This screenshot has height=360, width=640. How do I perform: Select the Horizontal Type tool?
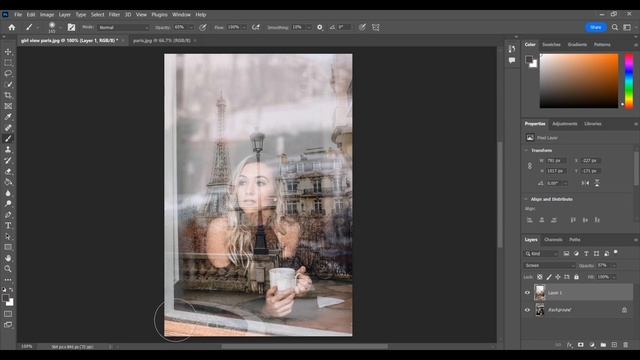point(8,225)
